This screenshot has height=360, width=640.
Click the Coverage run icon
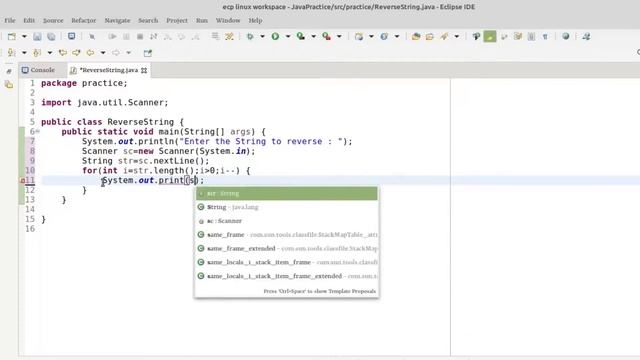tap(301, 37)
